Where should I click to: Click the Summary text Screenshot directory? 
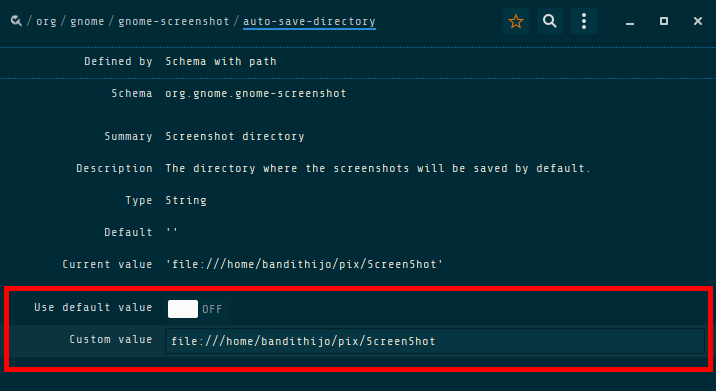pyautogui.click(x=235, y=136)
